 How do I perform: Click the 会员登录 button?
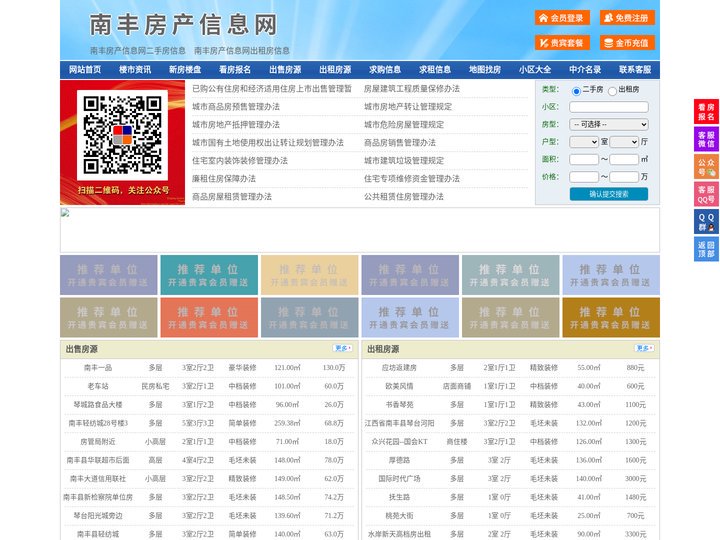pos(562,18)
